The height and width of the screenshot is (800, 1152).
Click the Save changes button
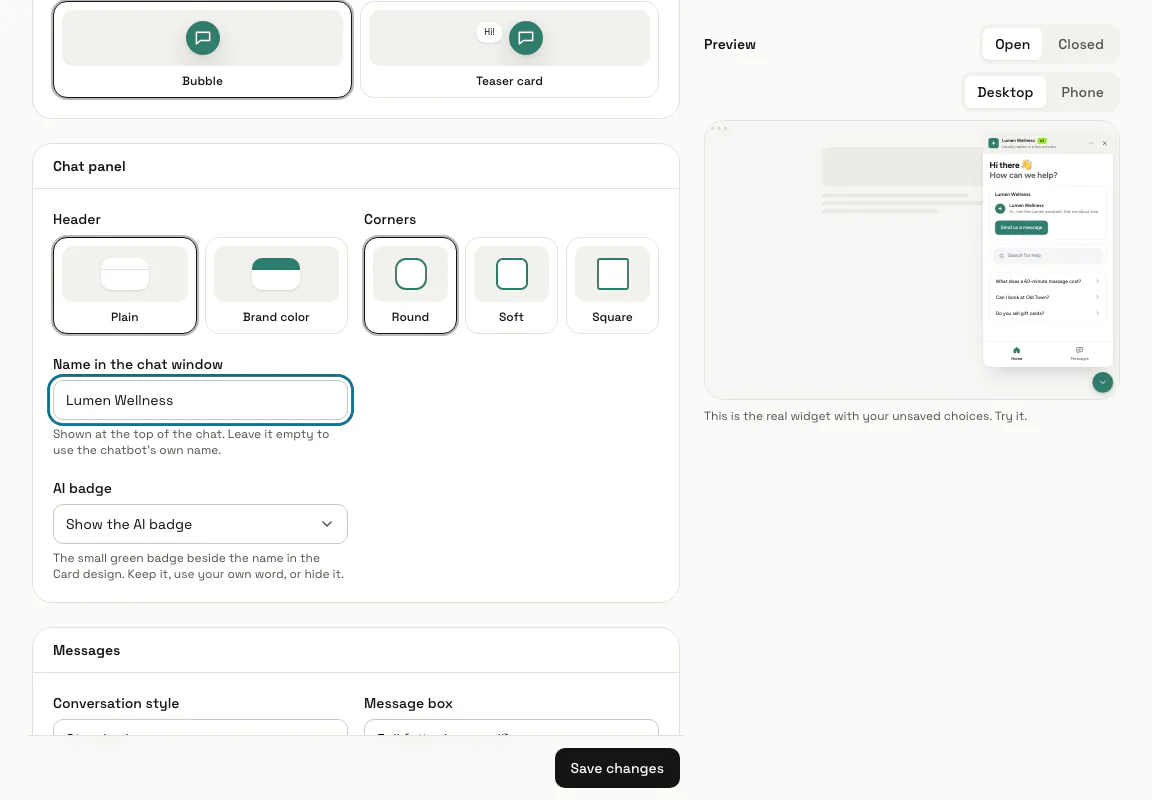click(617, 768)
